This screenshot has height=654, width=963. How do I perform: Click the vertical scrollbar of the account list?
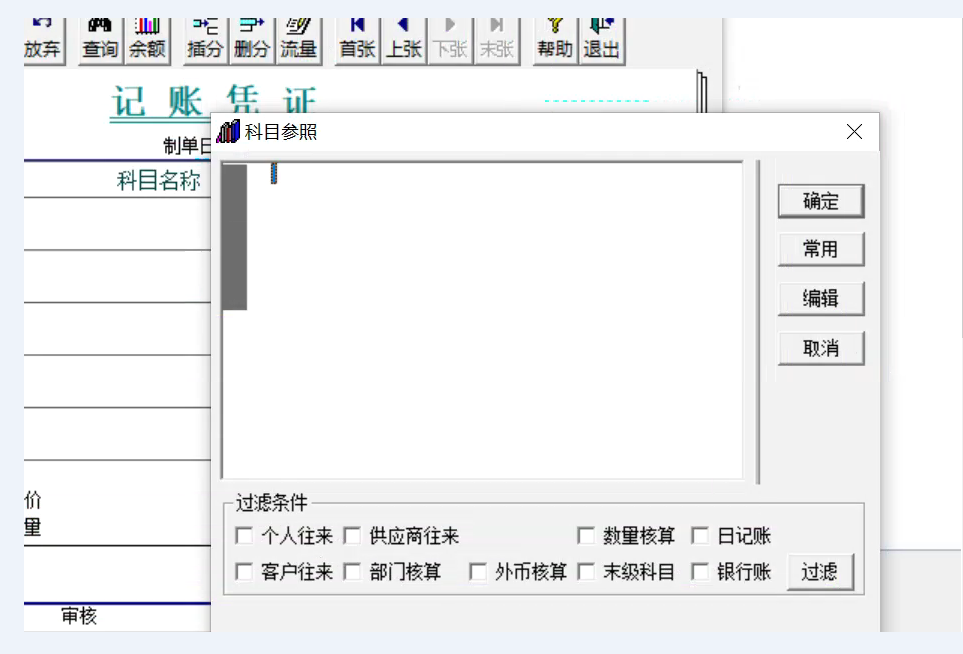758,322
